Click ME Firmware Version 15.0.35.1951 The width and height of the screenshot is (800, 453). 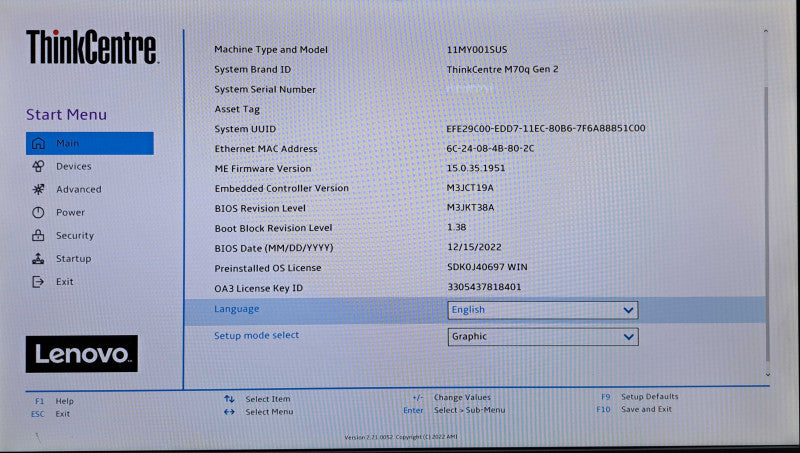pyautogui.click(x=476, y=168)
